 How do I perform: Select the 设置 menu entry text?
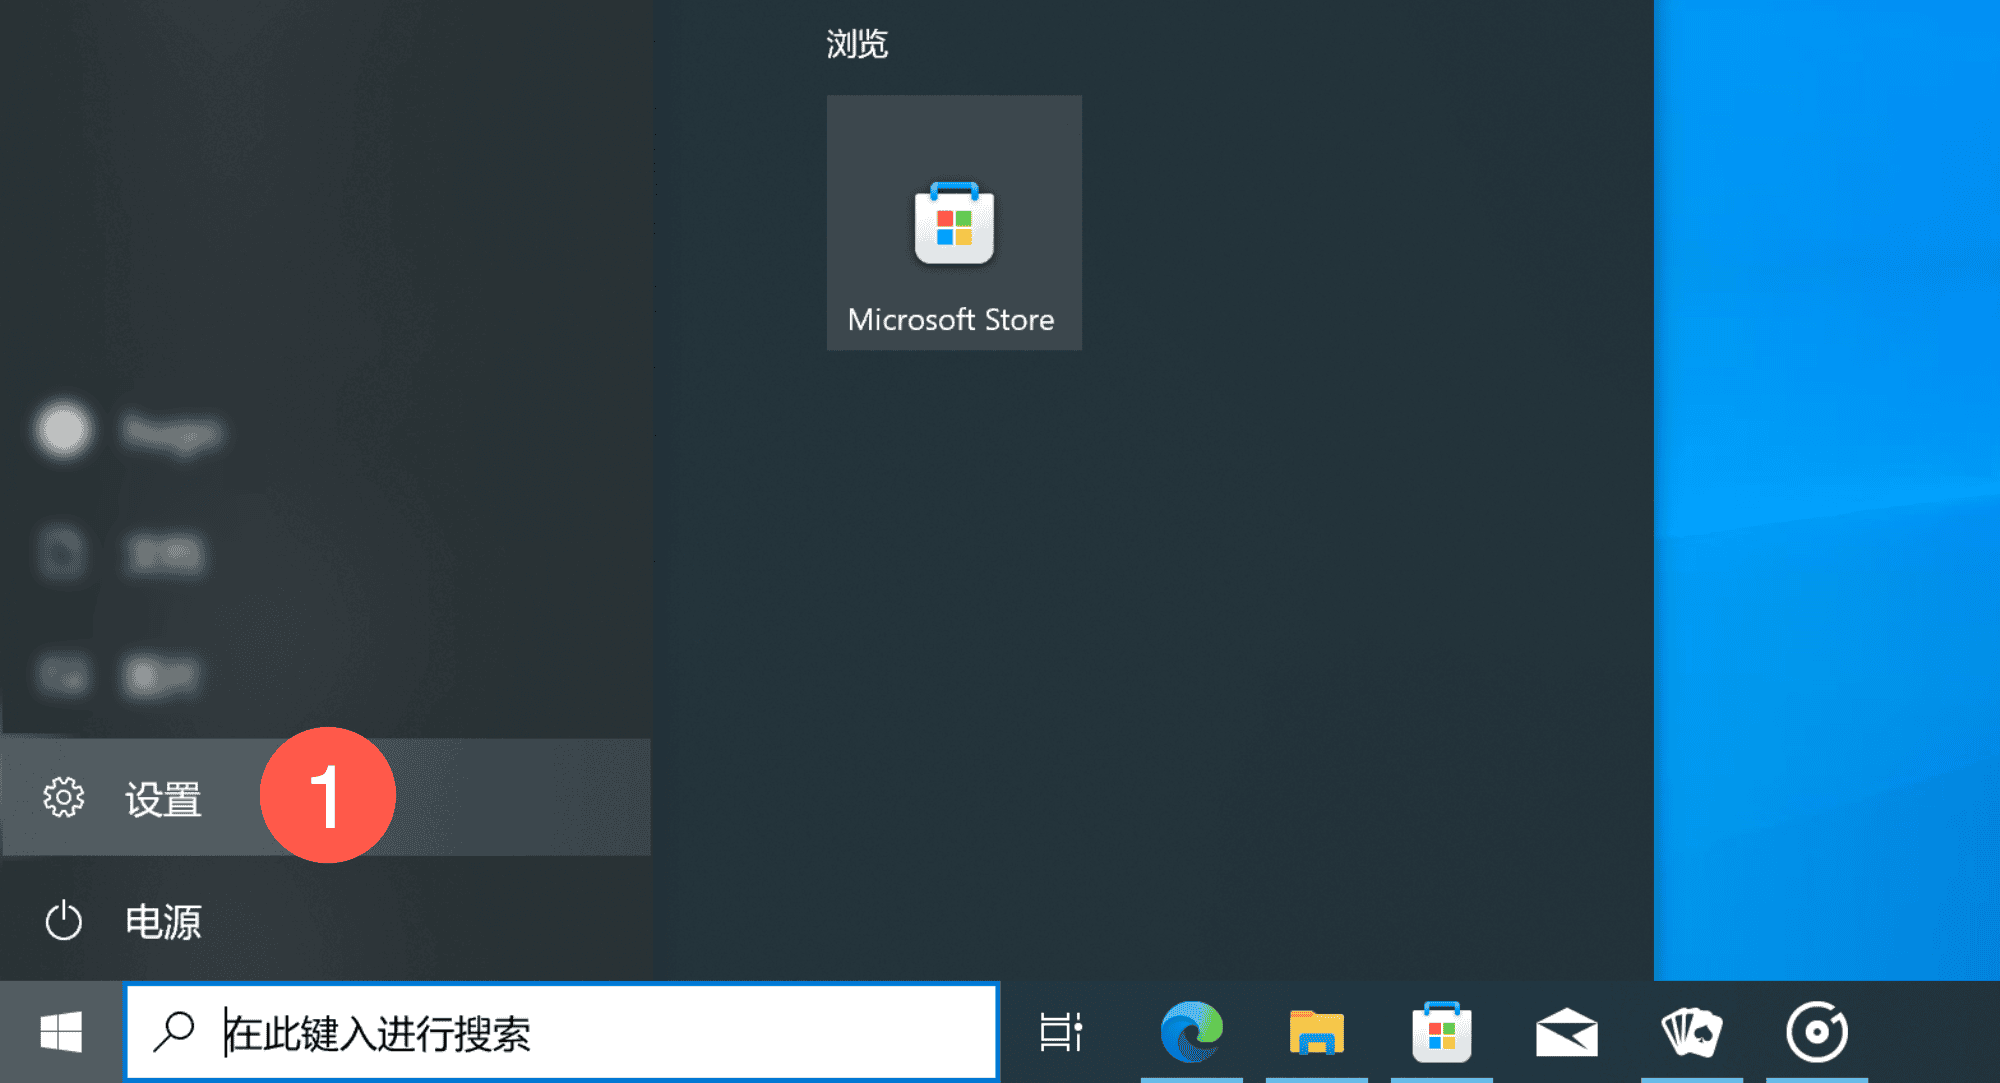[164, 800]
